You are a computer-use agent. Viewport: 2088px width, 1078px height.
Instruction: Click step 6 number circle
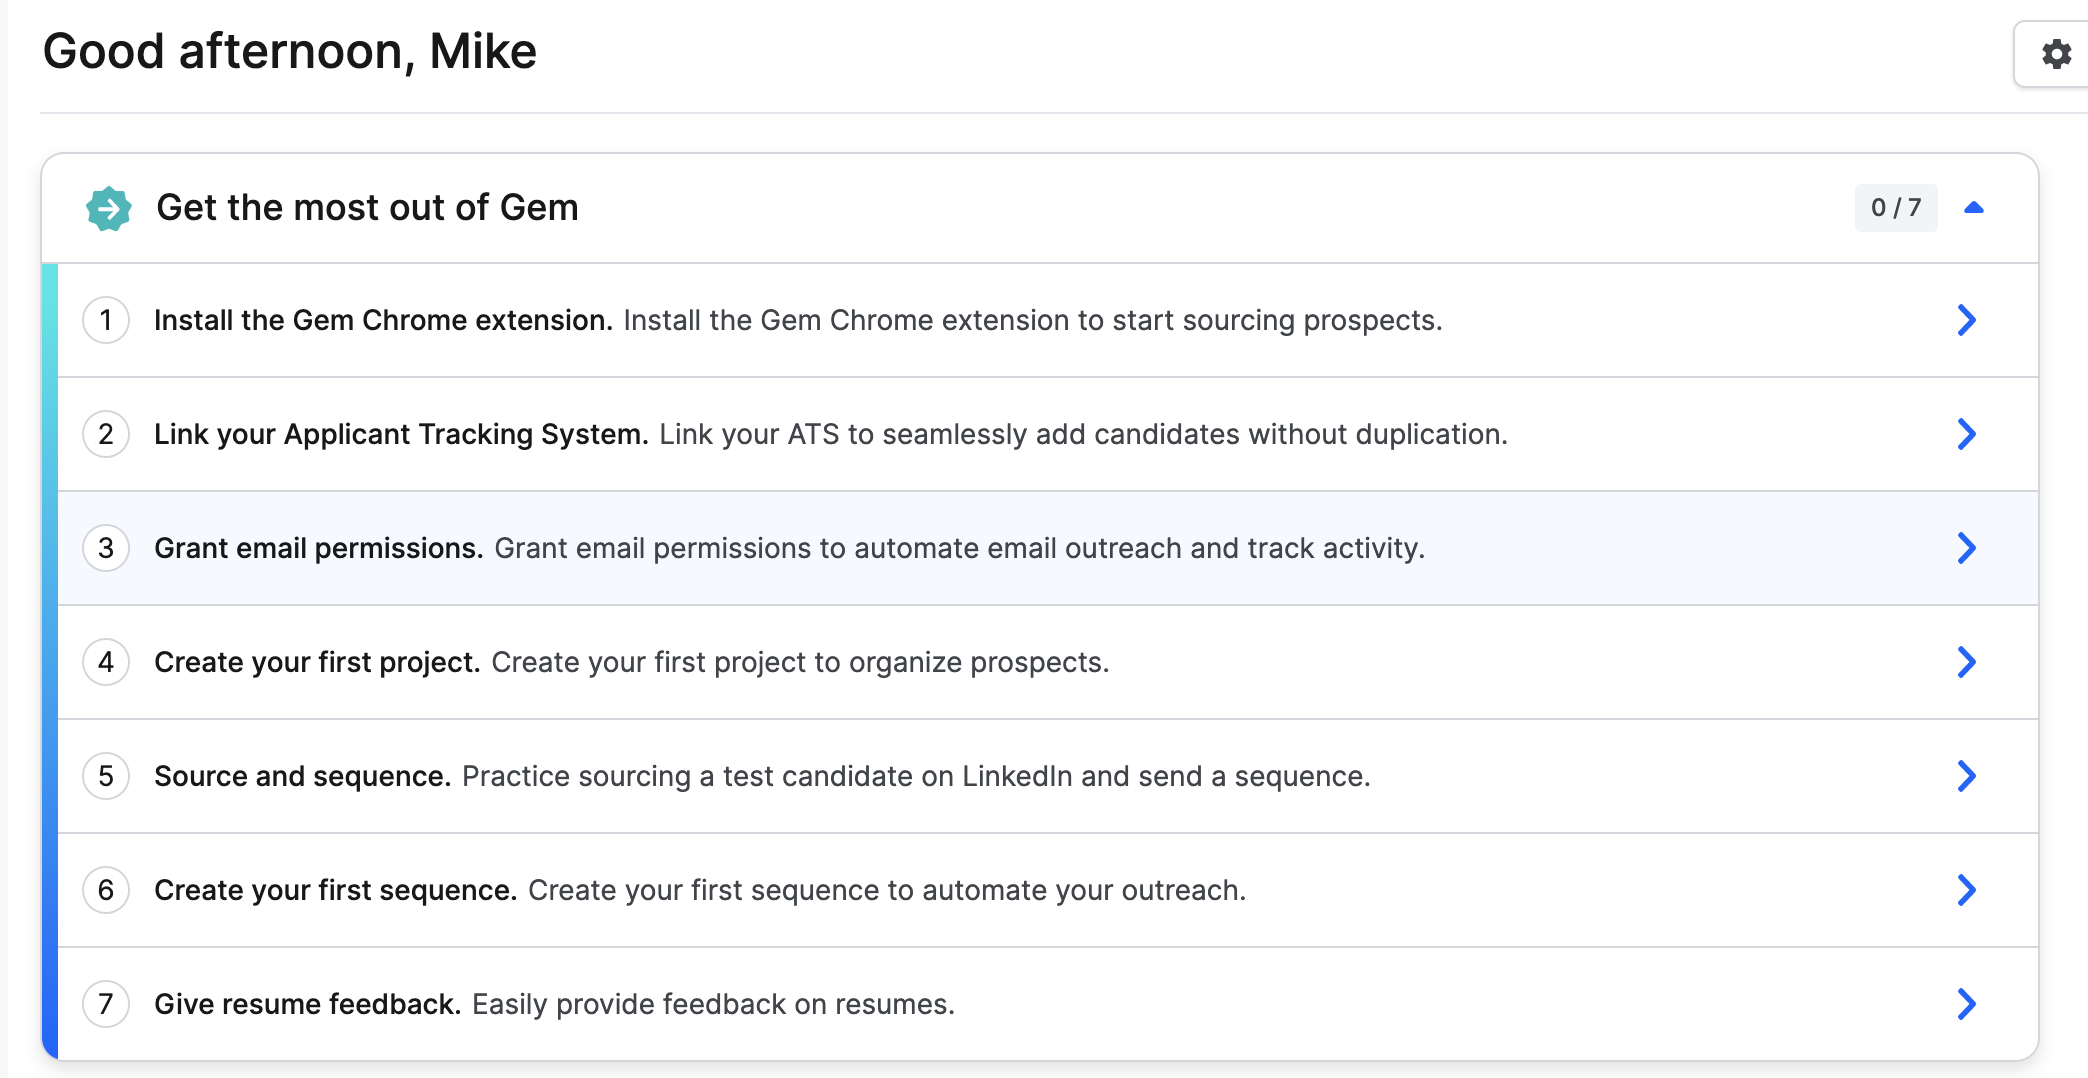[106, 890]
